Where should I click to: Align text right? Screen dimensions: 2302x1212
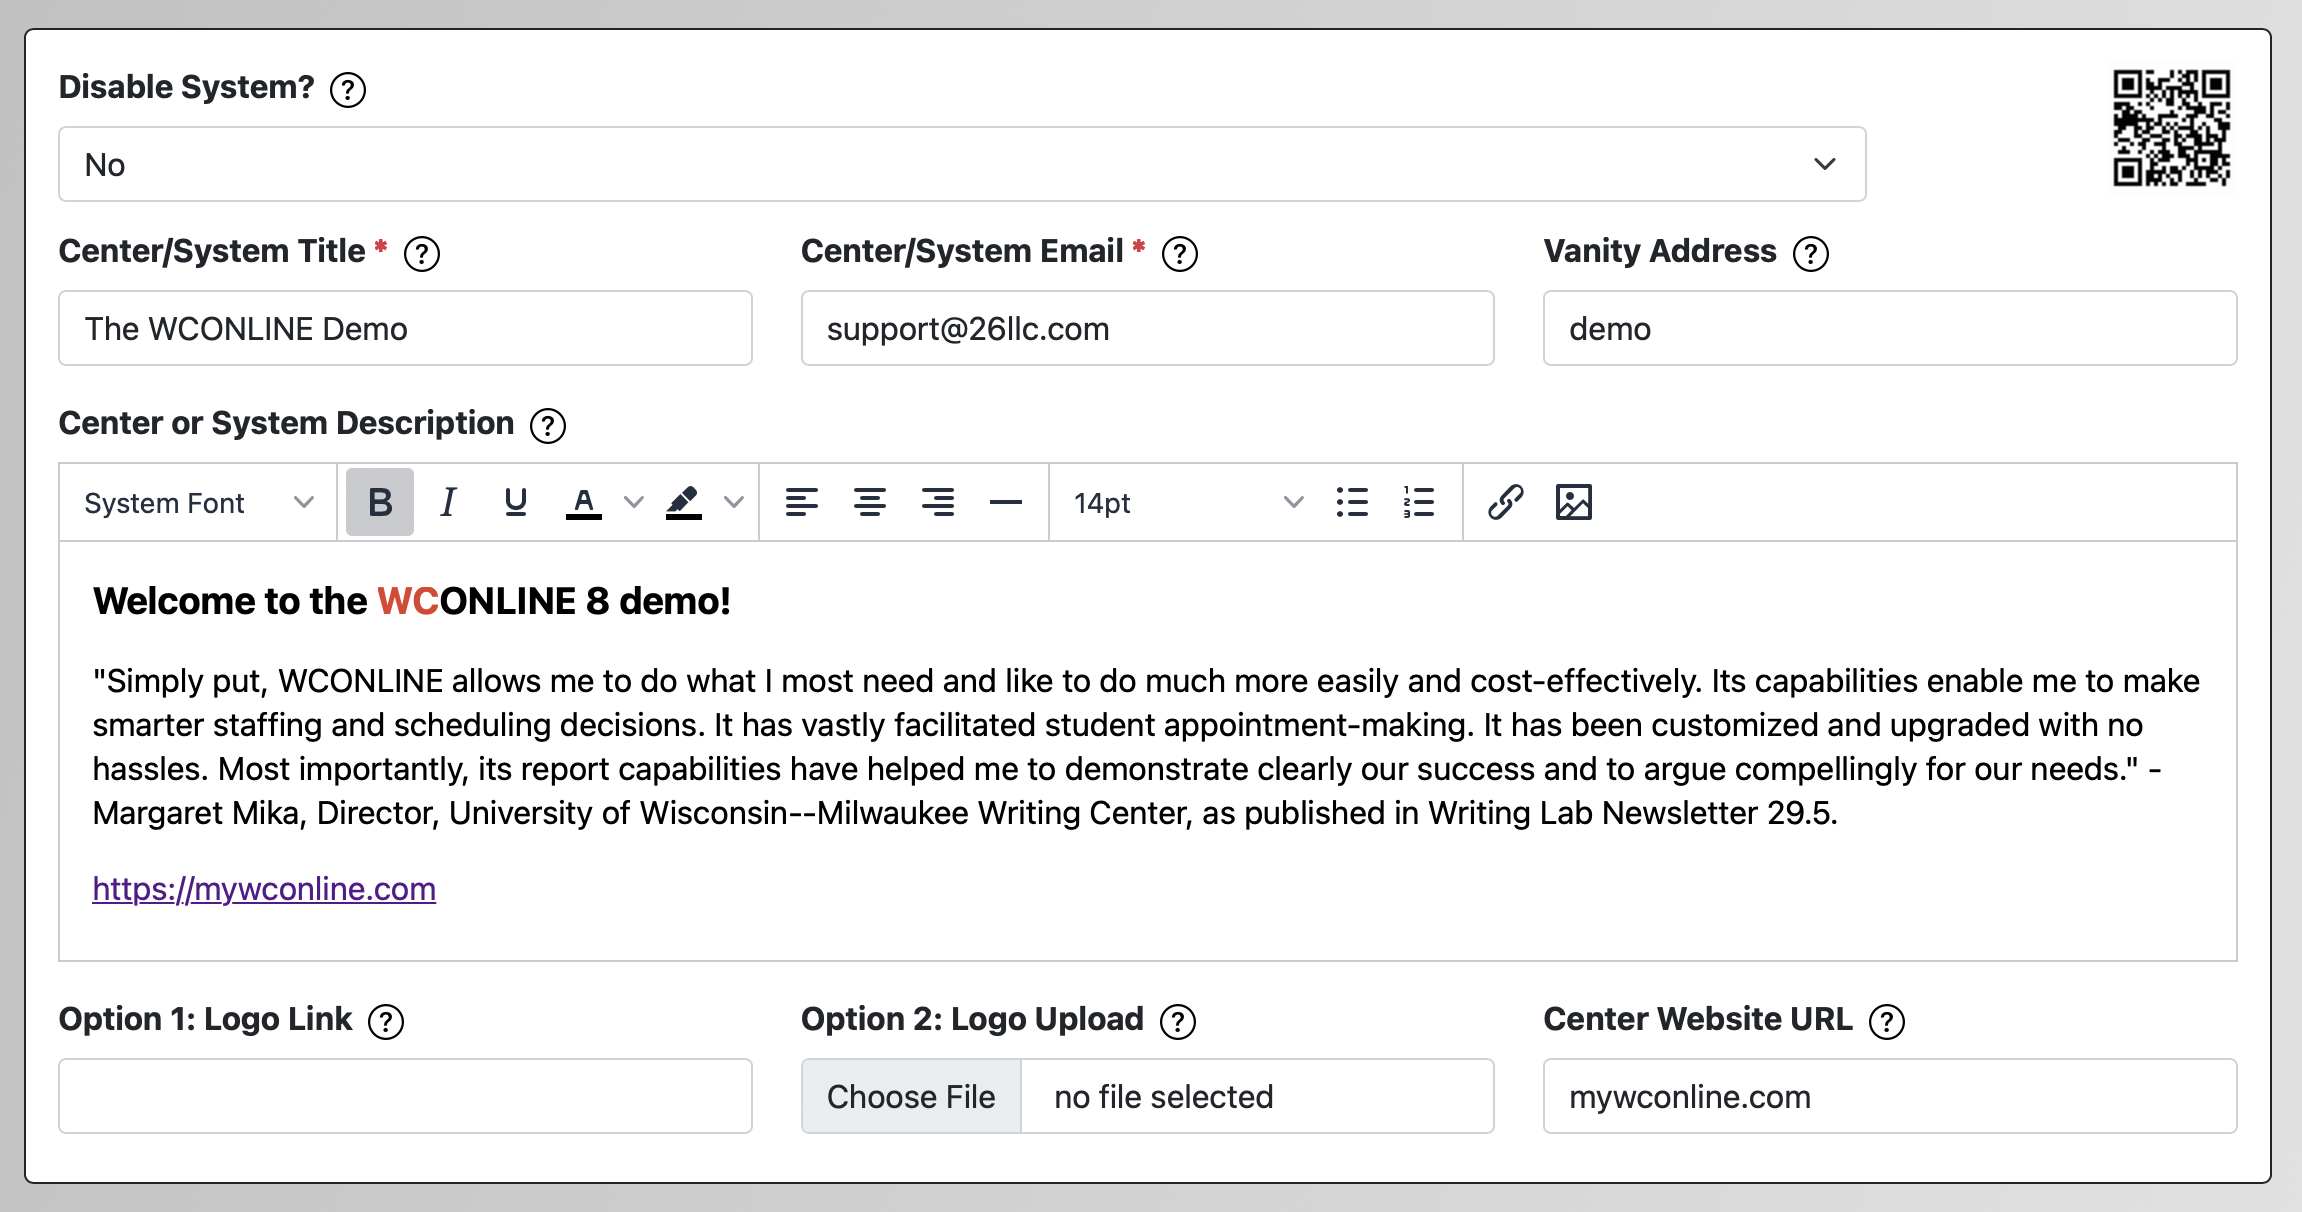937,502
